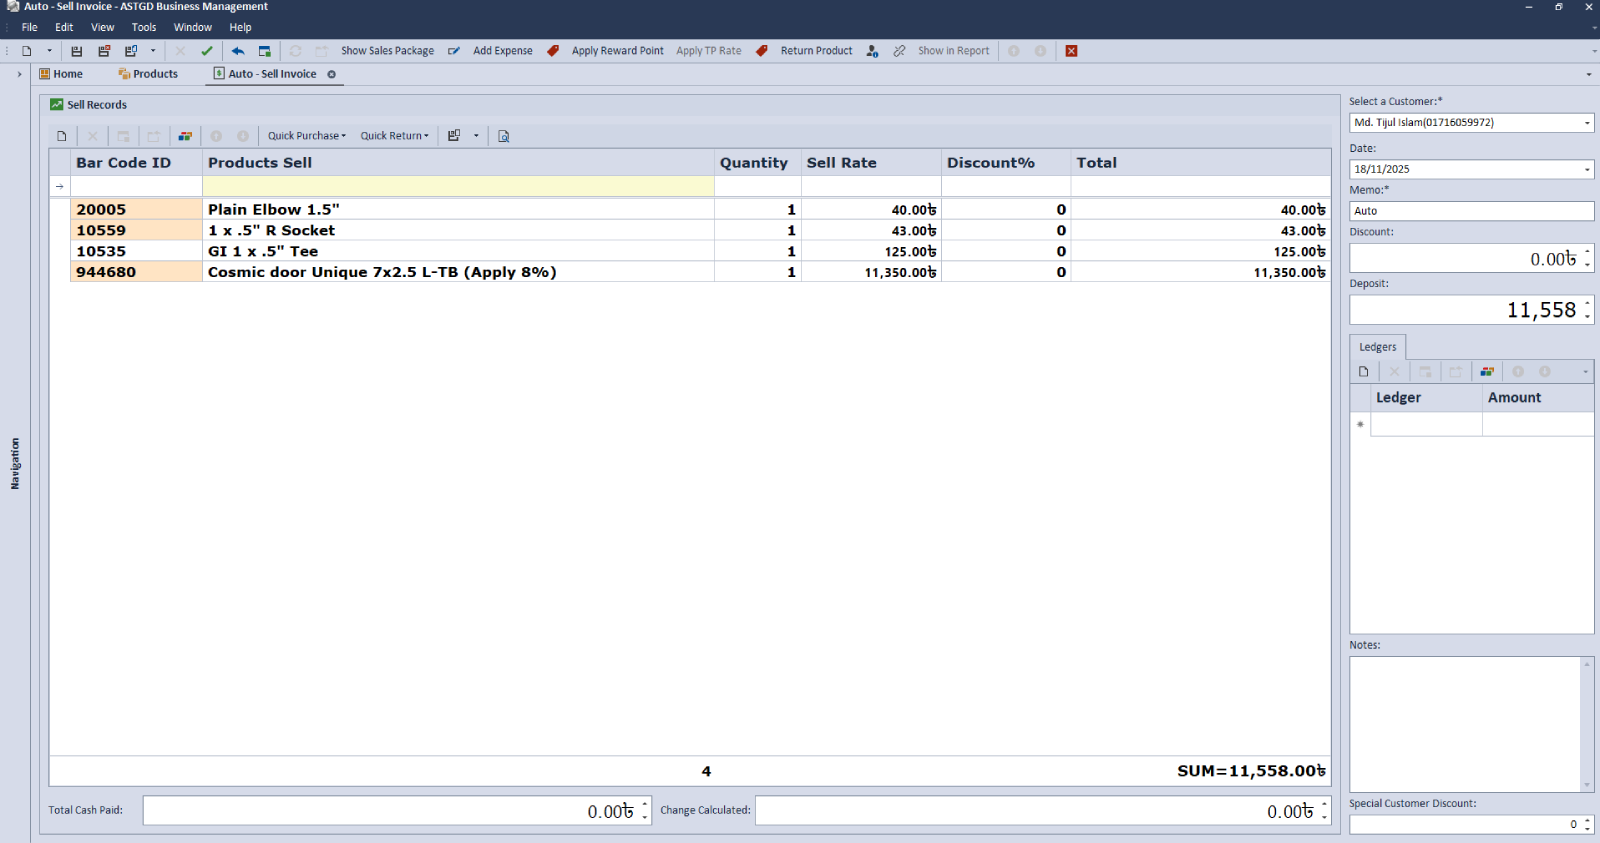Click the yellow new-row Products Sell input cell
The image size is (1600, 843).
tap(458, 186)
